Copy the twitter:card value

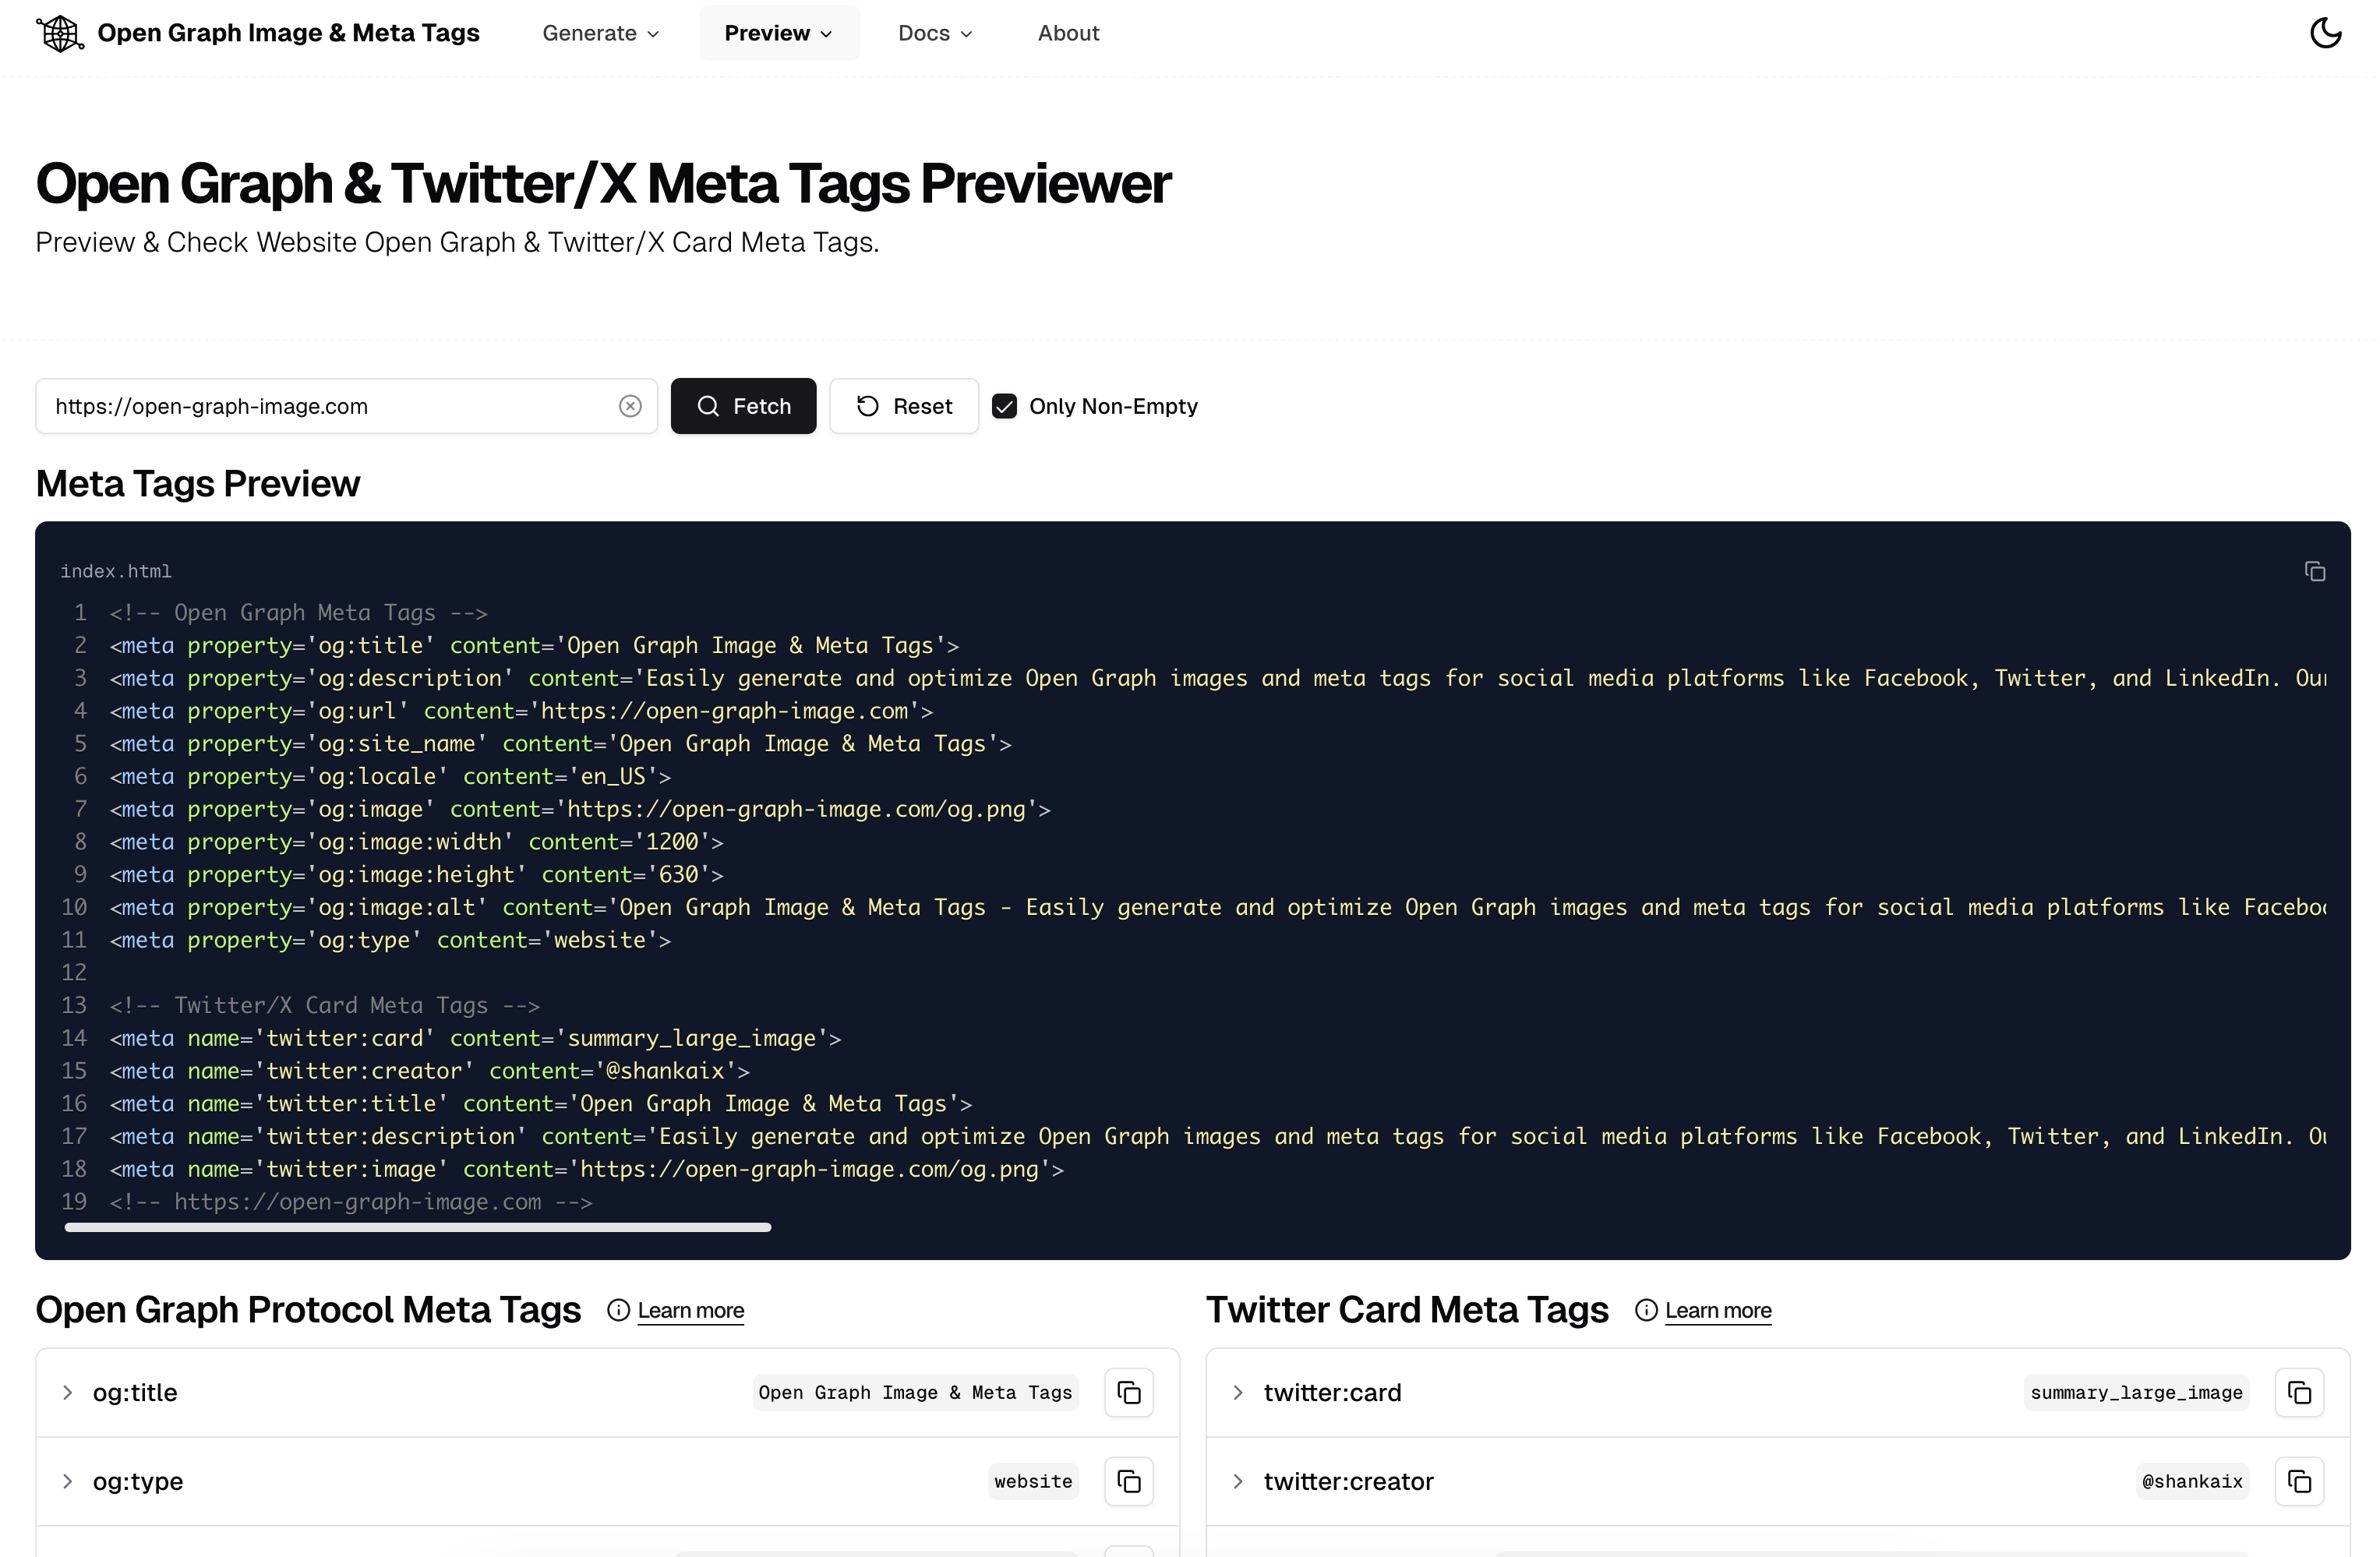(x=2299, y=1392)
